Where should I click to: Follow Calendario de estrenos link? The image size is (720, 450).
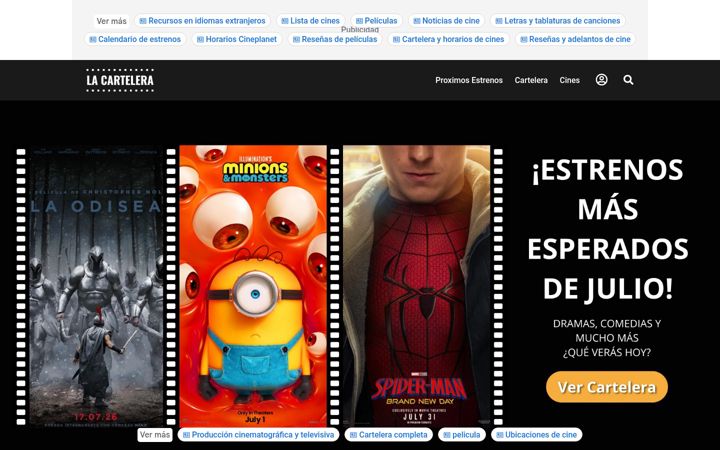tap(135, 39)
